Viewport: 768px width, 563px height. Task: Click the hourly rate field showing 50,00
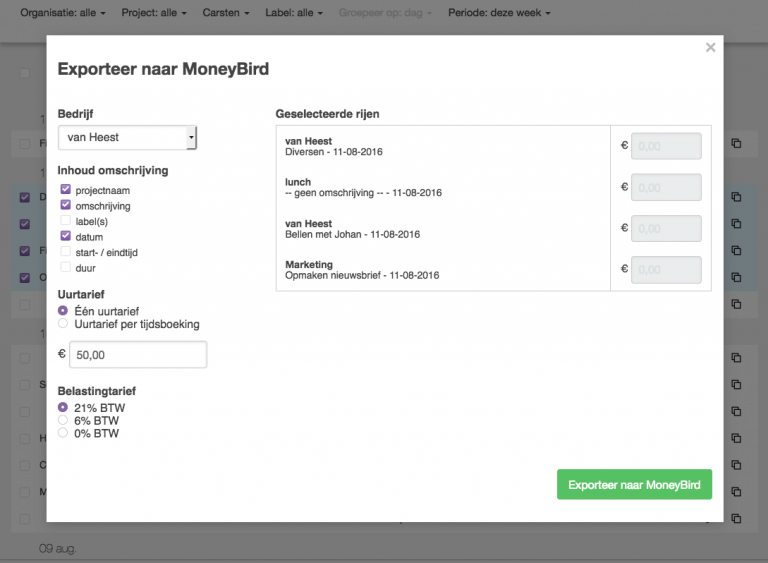coord(138,355)
